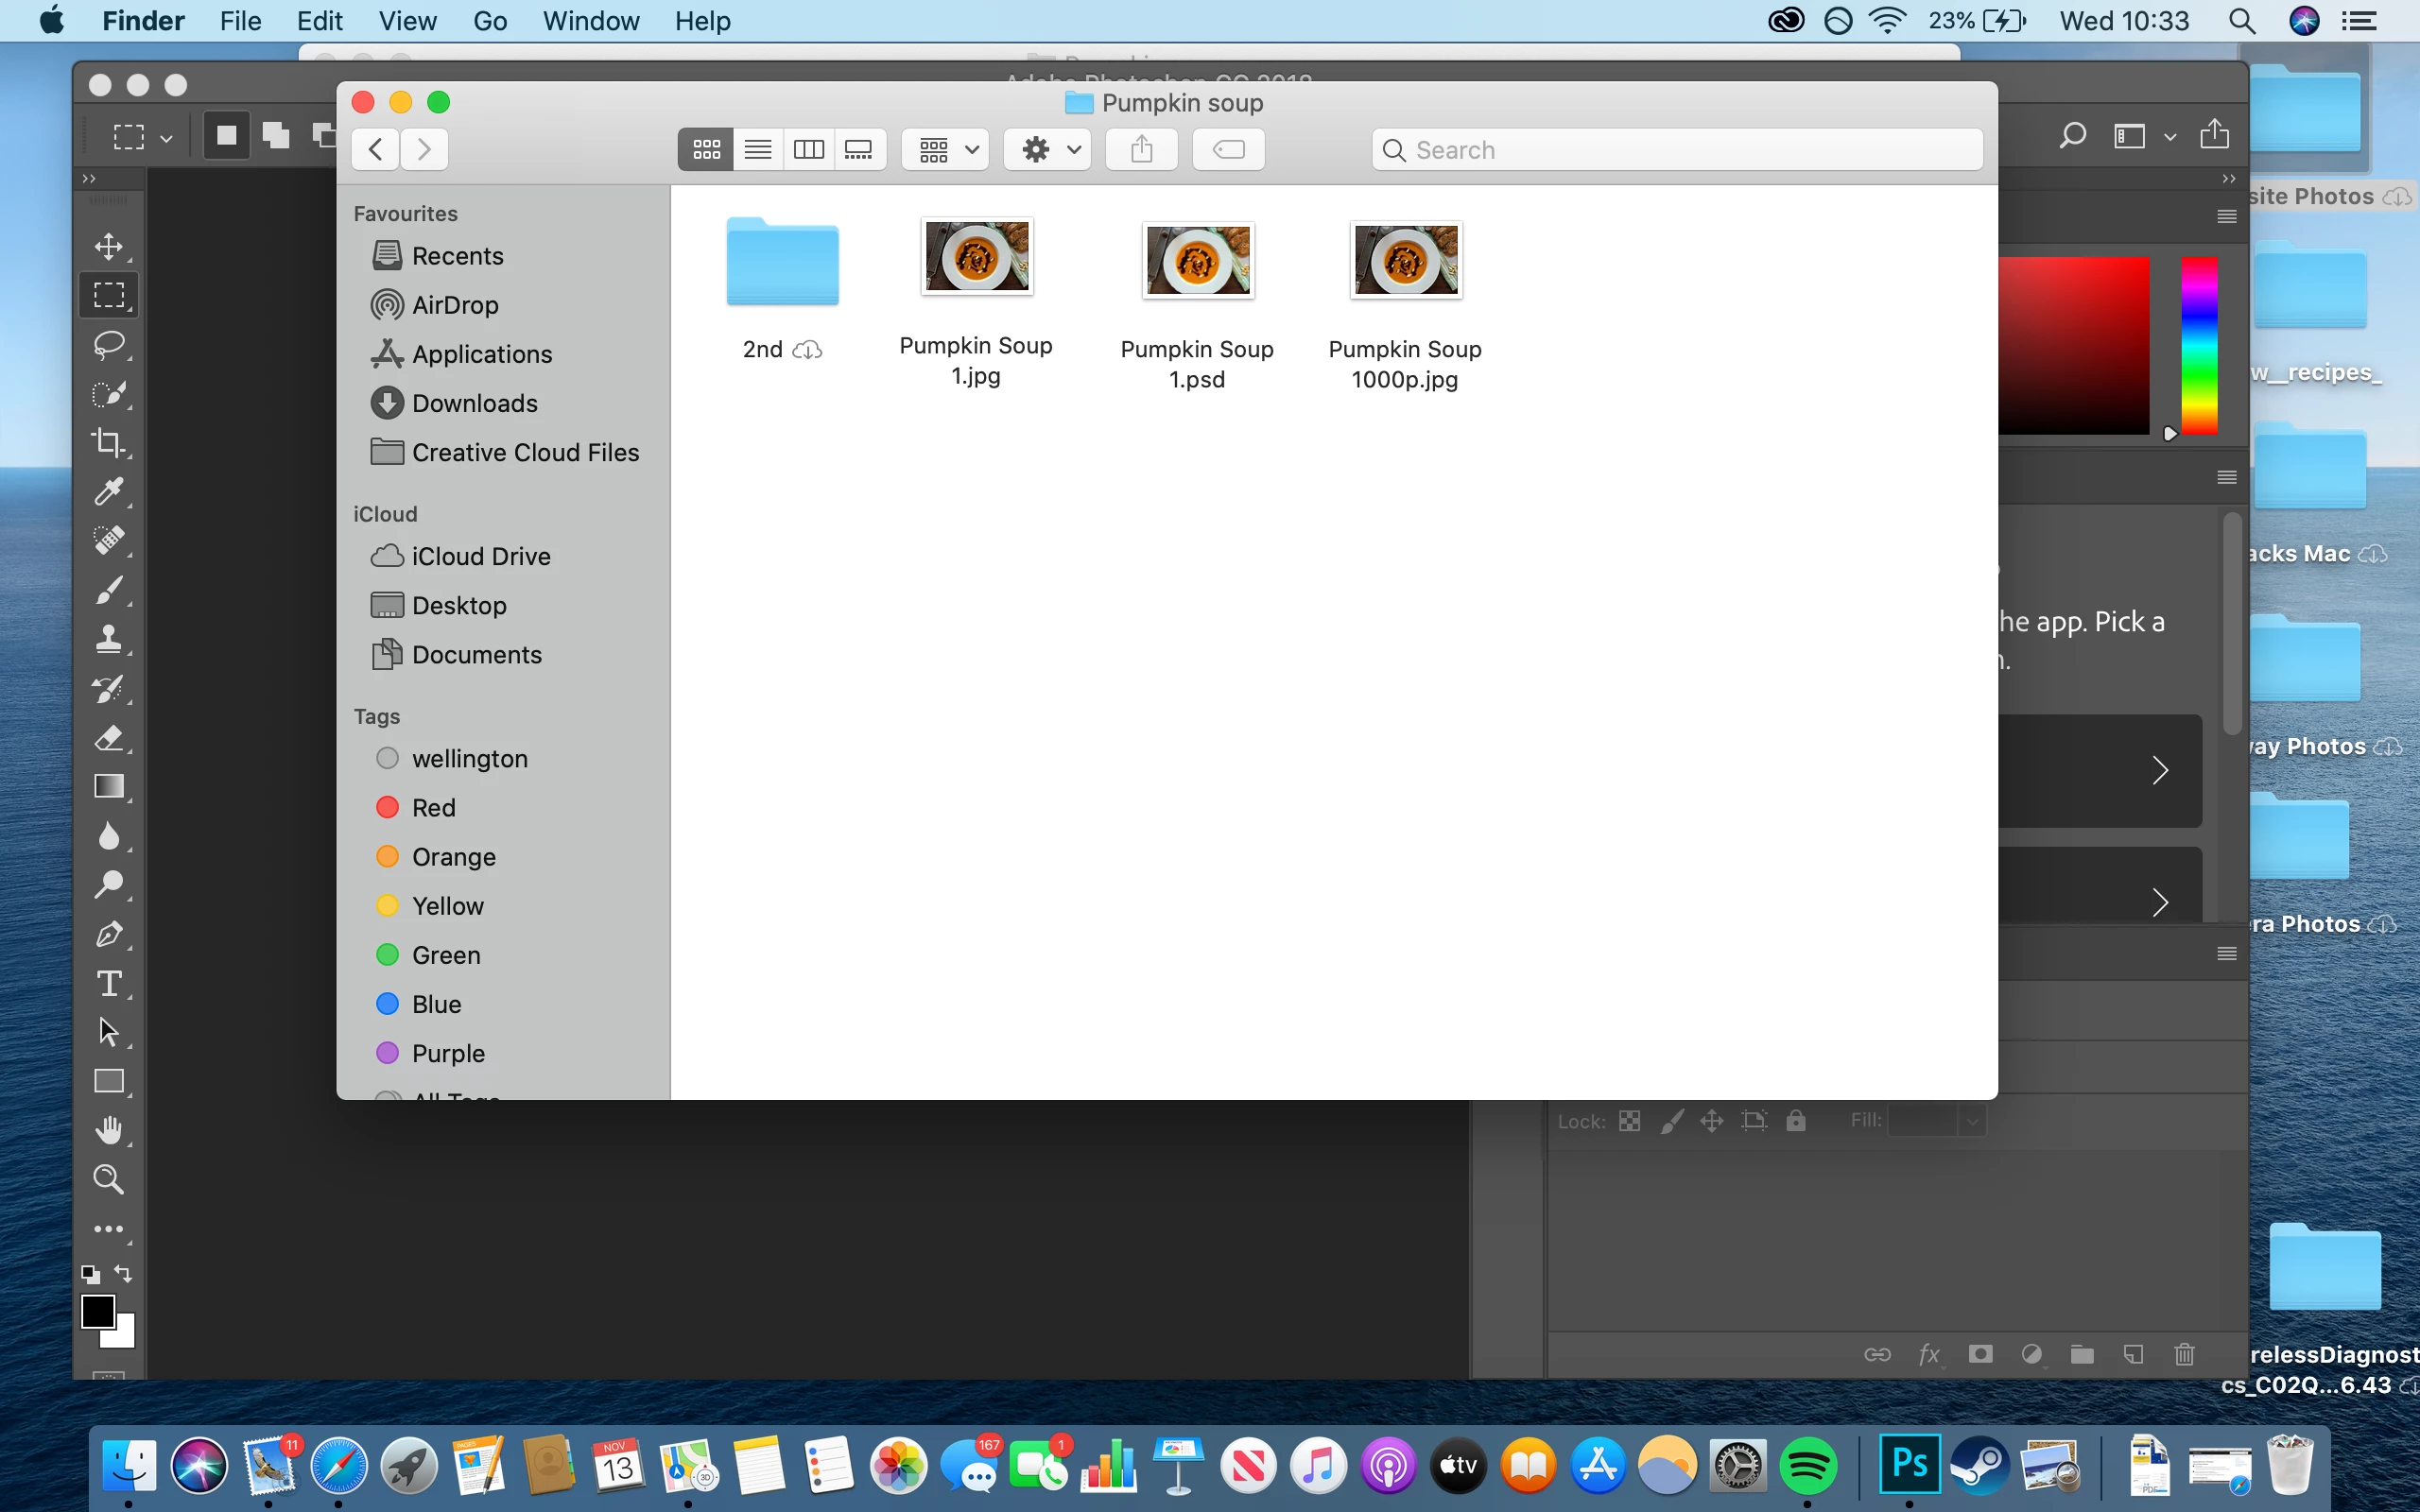The image size is (2420, 1512).
Task: Select the Hand tool
Action: (108, 1130)
